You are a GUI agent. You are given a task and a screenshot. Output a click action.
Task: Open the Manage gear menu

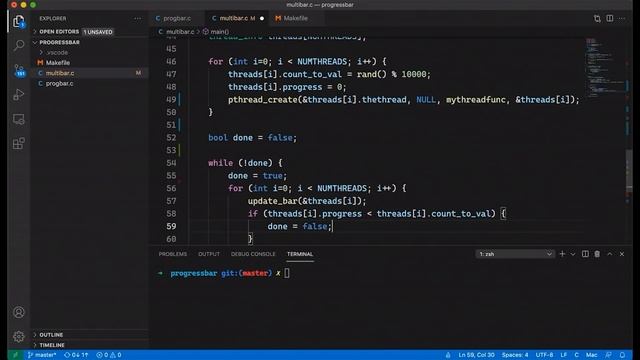(19, 336)
